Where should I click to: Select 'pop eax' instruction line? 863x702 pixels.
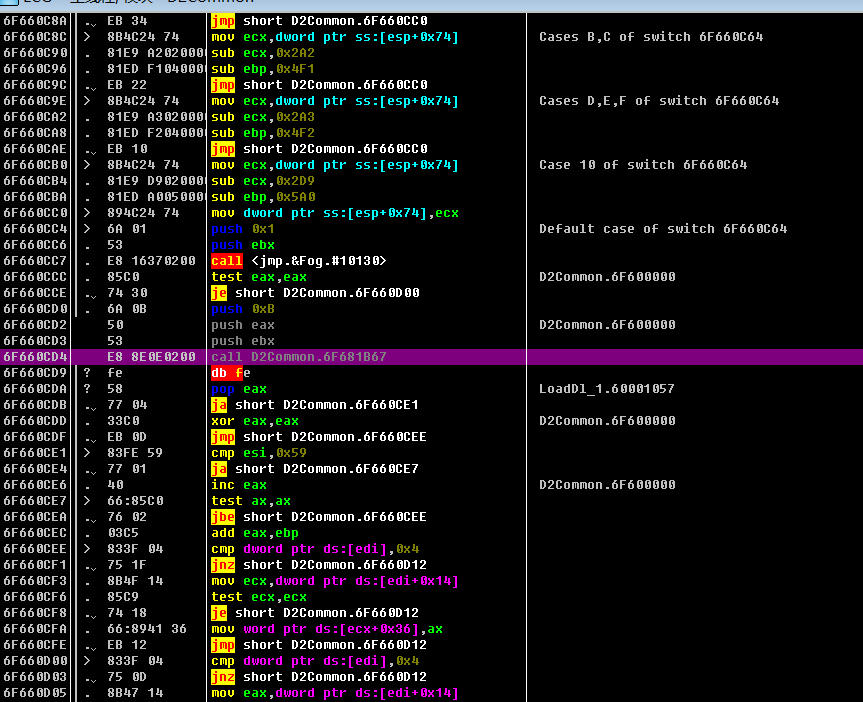(239, 389)
